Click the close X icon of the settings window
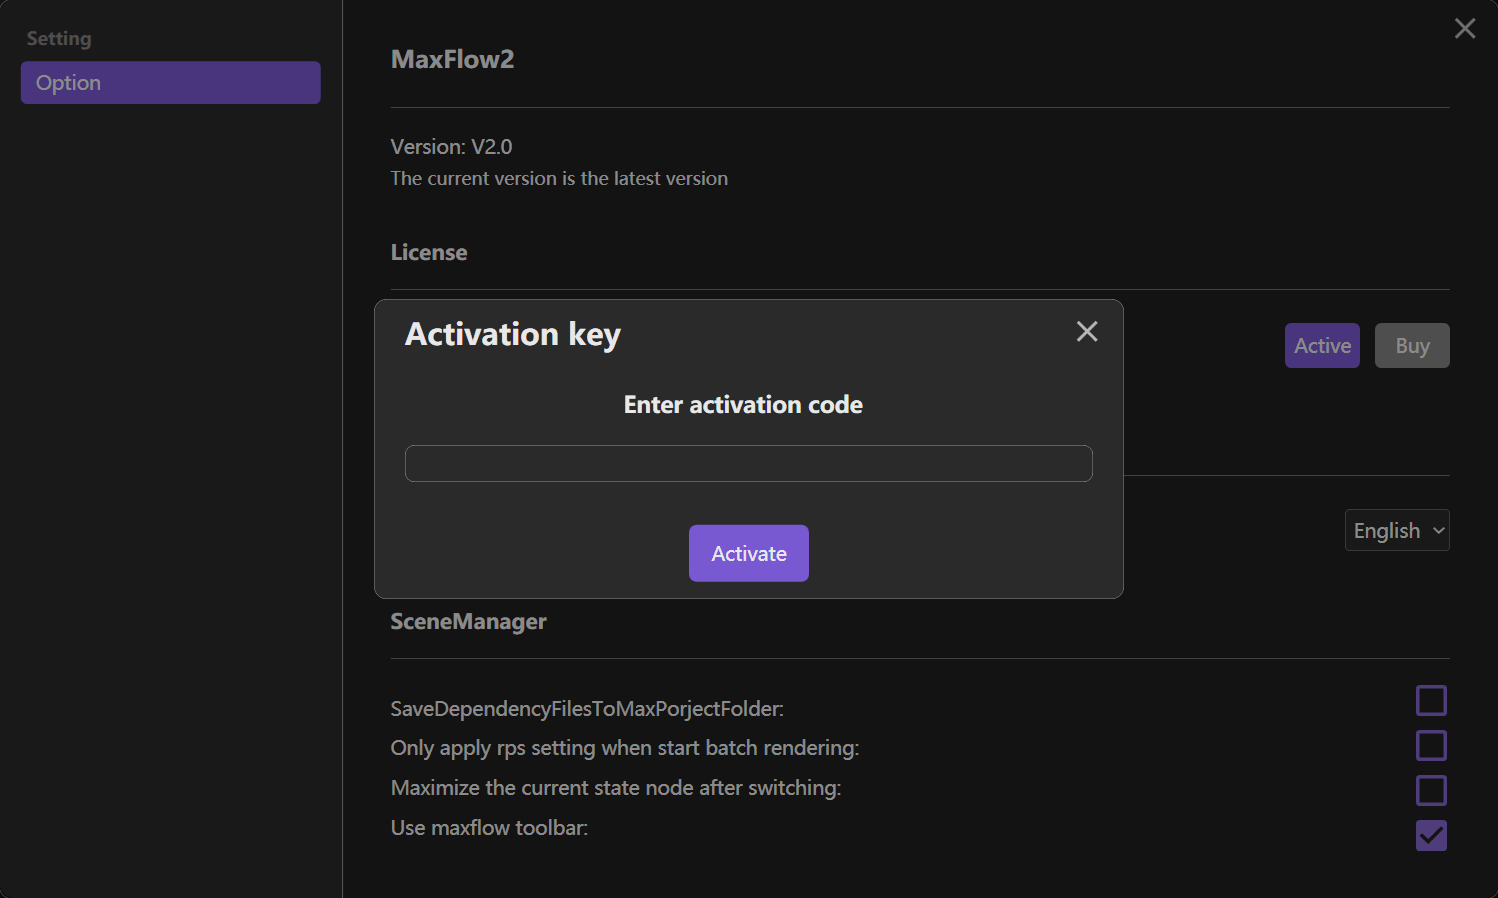The image size is (1498, 898). [1465, 28]
